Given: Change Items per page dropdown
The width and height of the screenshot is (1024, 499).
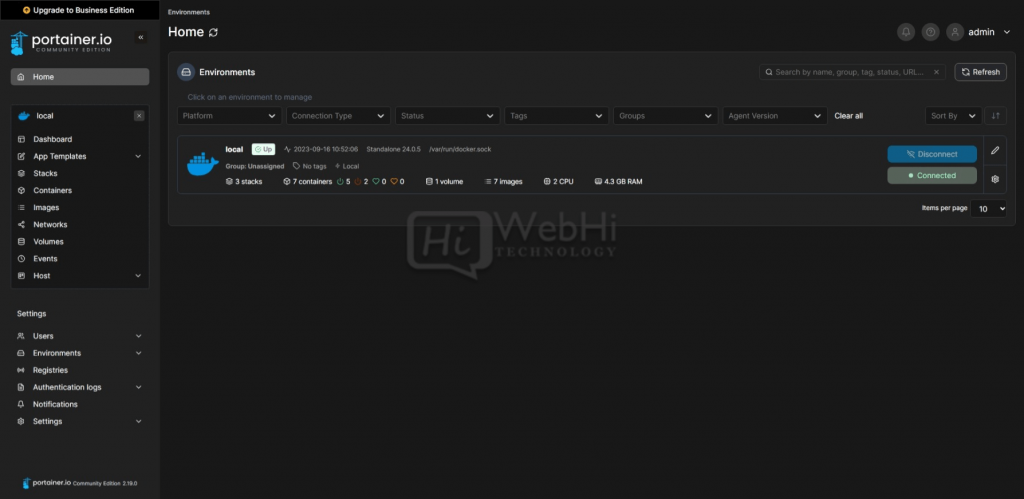Looking at the screenshot, I should (x=991, y=209).
